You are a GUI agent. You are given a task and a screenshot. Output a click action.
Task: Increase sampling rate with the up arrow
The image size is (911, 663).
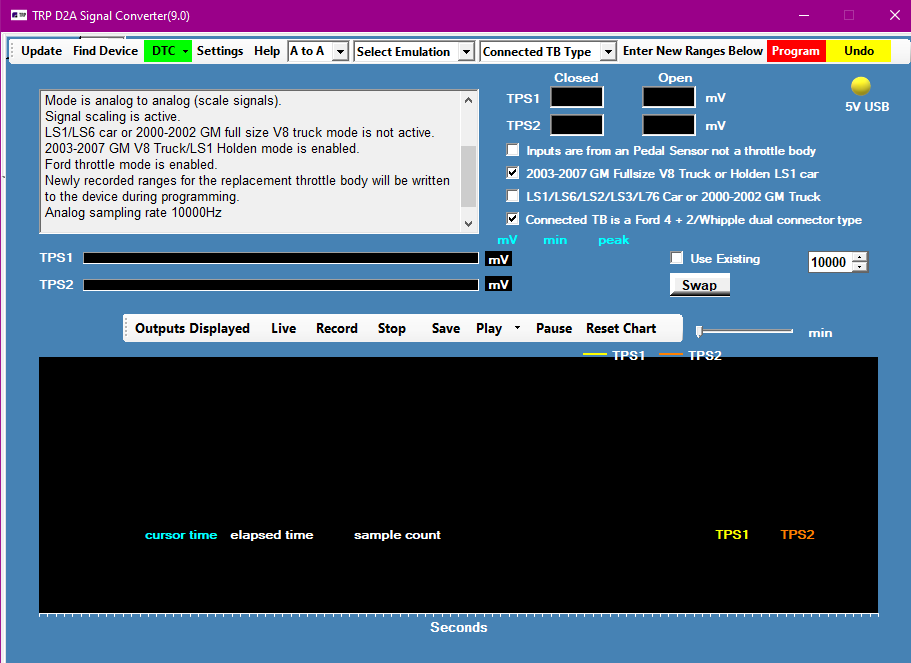859,257
